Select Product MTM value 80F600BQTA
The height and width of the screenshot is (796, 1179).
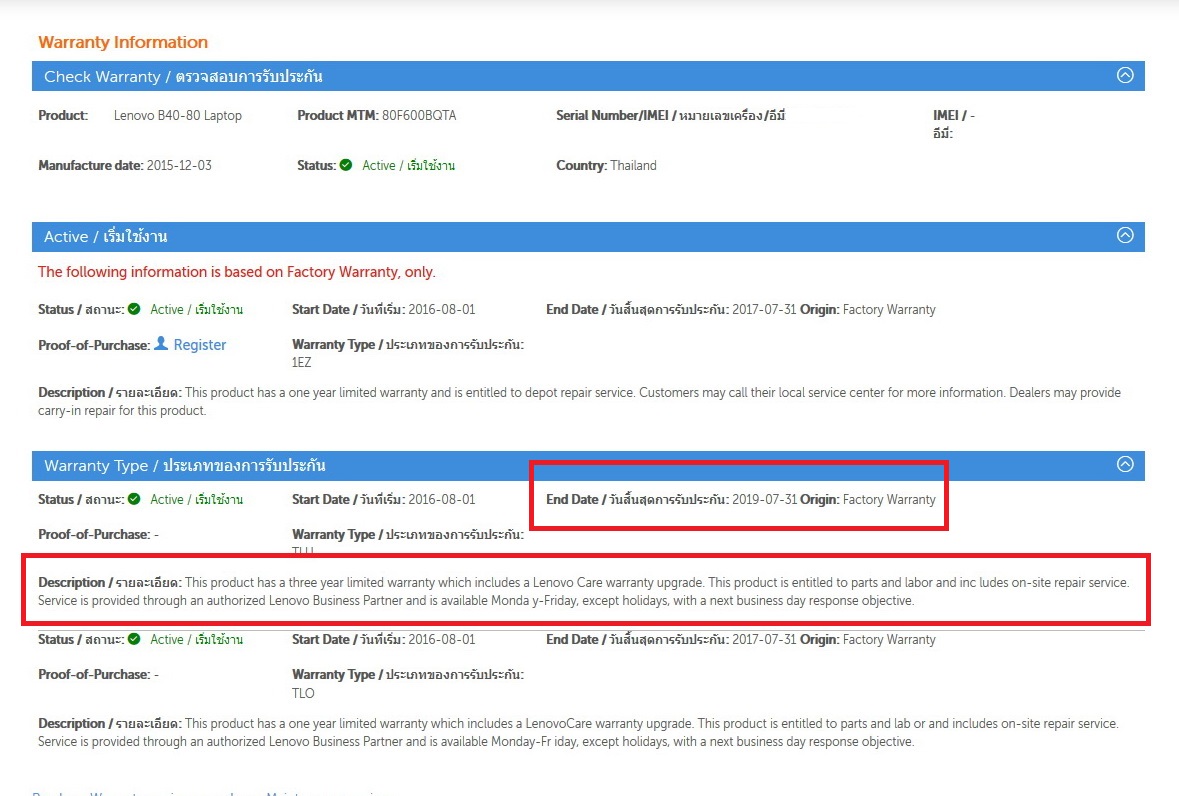point(419,116)
